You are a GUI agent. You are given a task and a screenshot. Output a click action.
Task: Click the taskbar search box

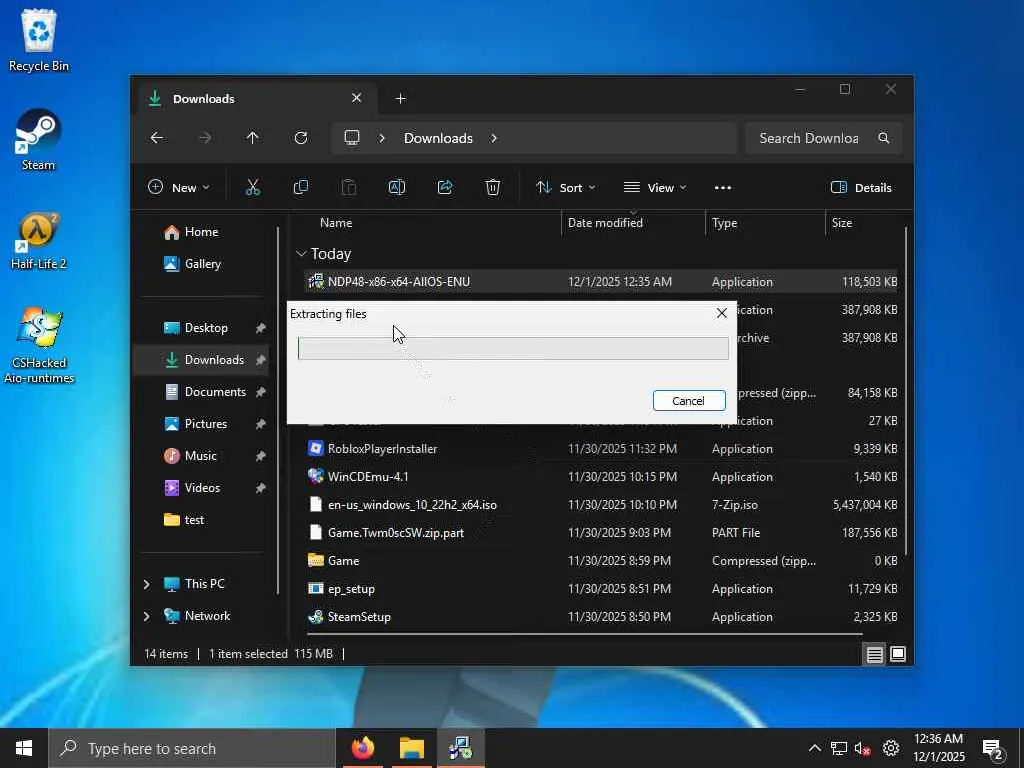(x=192, y=748)
